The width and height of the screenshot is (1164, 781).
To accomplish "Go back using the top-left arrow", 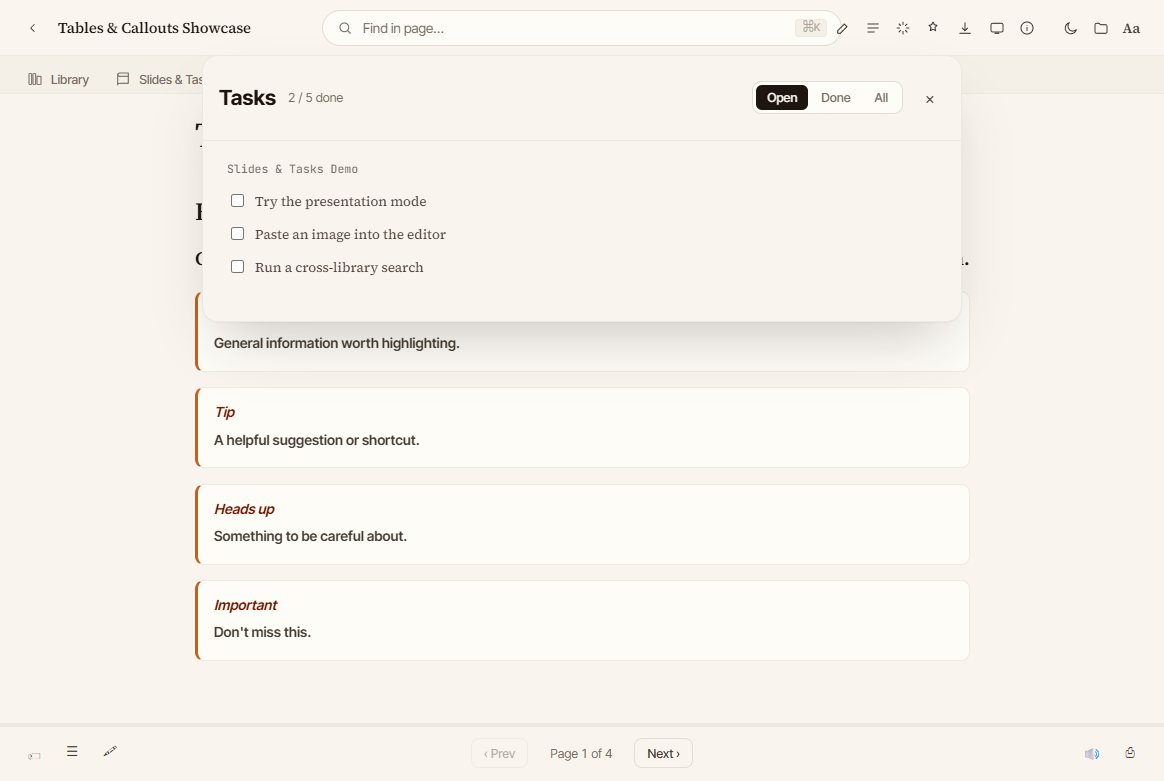I will coord(33,28).
